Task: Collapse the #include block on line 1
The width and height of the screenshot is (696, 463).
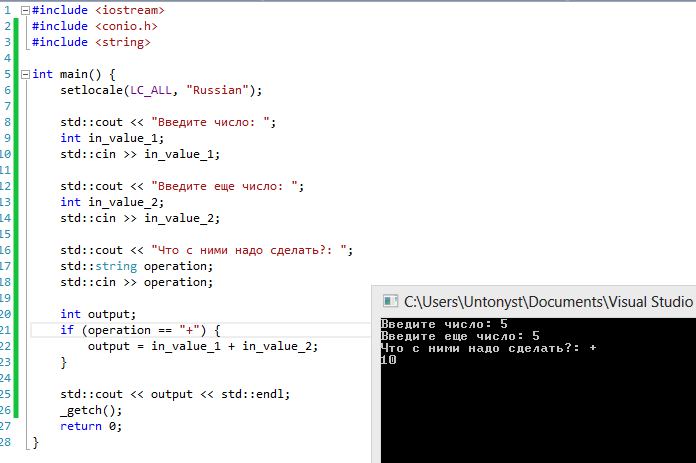Action: [25, 10]
